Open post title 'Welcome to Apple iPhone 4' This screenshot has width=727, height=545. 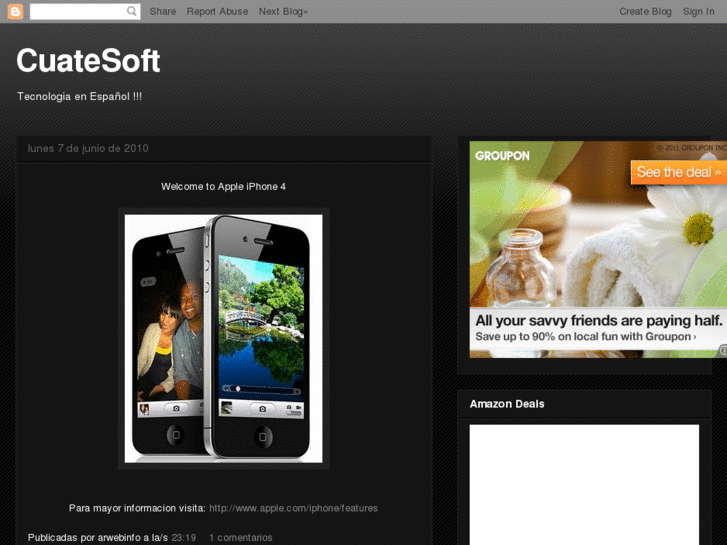[223, 186]
